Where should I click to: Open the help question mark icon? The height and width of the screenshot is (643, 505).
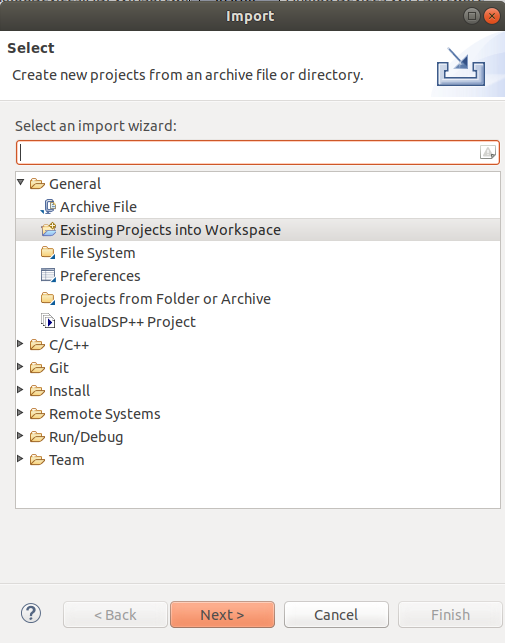(x=31, y=613)
